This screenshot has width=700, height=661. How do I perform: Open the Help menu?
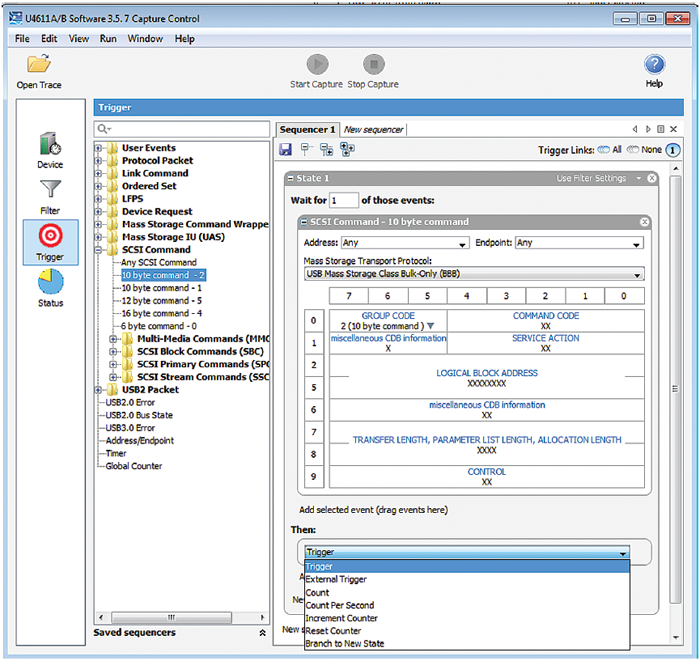[x=184, y=39]
